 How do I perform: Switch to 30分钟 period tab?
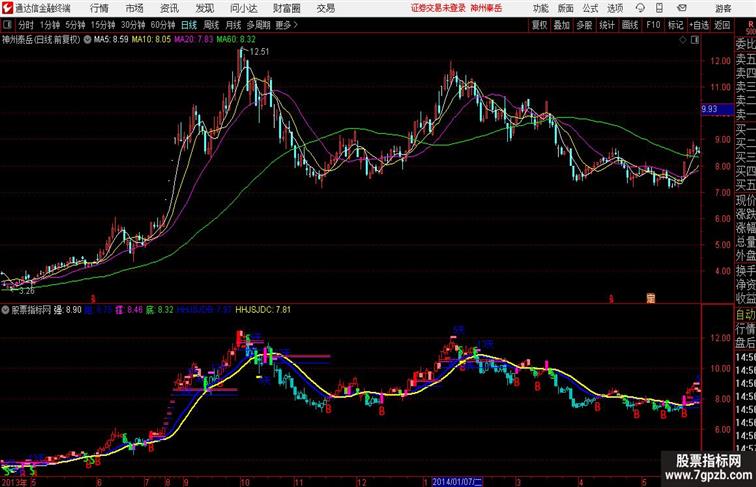pos(133,25)
